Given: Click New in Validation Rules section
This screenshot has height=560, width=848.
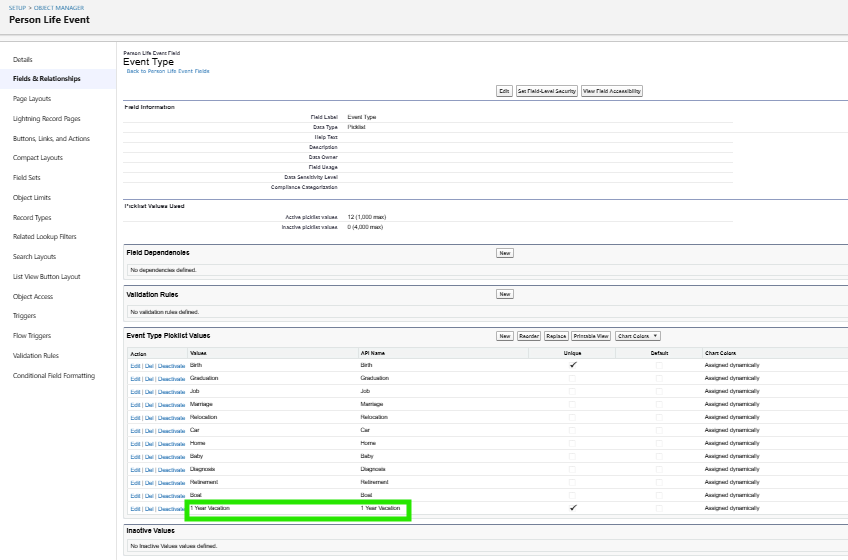Looking at the screenshot, I should coord(505,294).
